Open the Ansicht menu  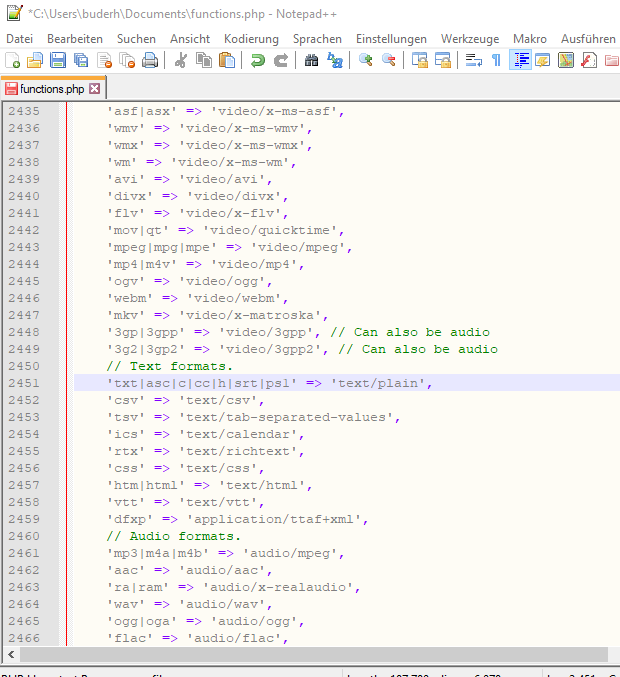click(190, 39)
